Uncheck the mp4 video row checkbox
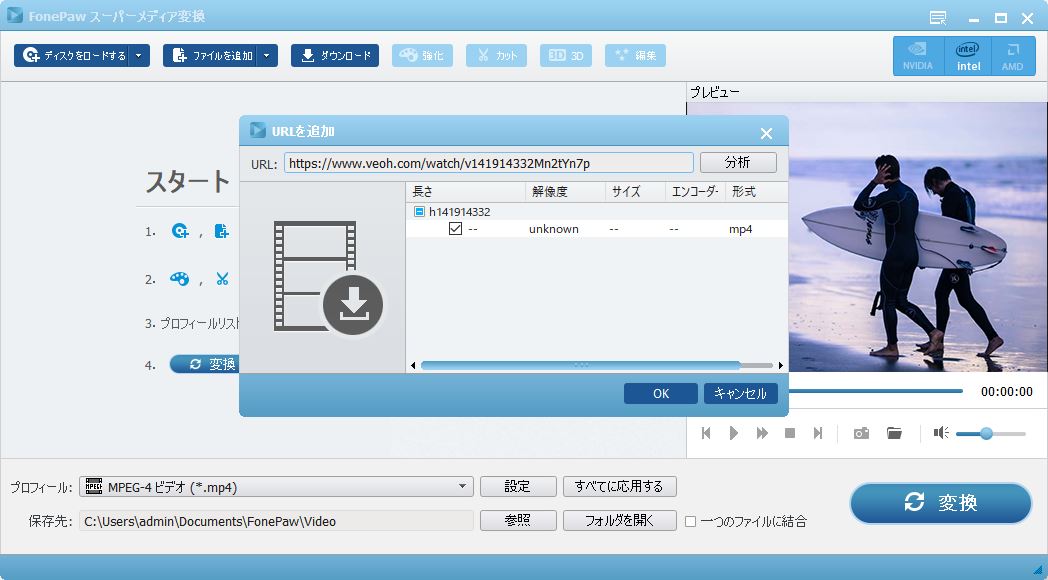The image size is (1048, 580). click(x=455, y=229)
